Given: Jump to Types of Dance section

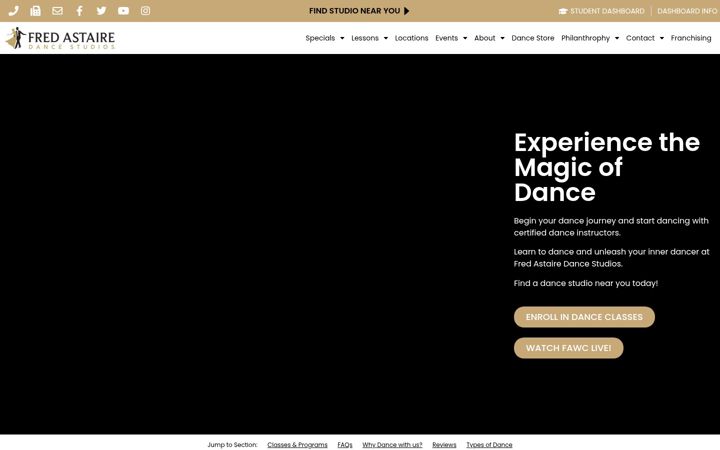Looking at the screenshot, I should pos(489,445).
